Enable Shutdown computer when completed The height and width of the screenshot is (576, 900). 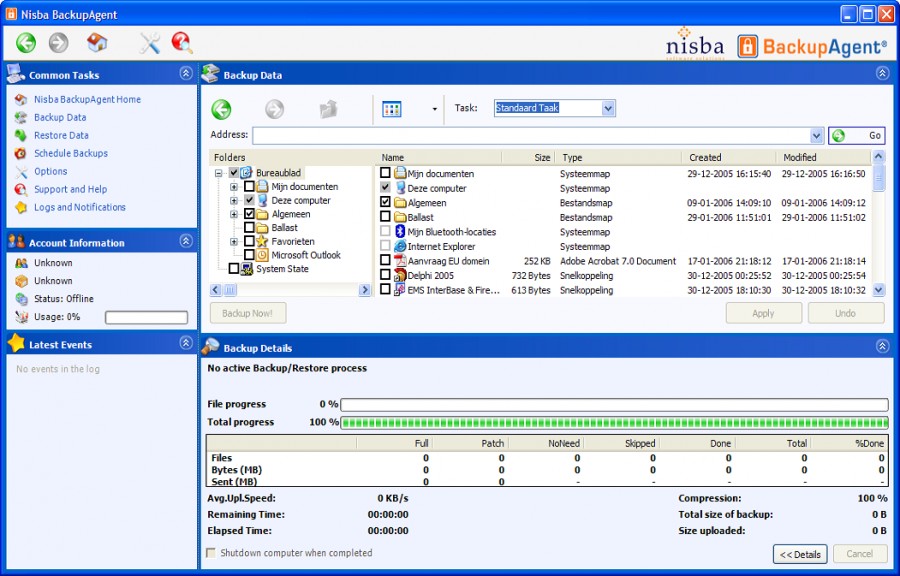click(211, 553)
